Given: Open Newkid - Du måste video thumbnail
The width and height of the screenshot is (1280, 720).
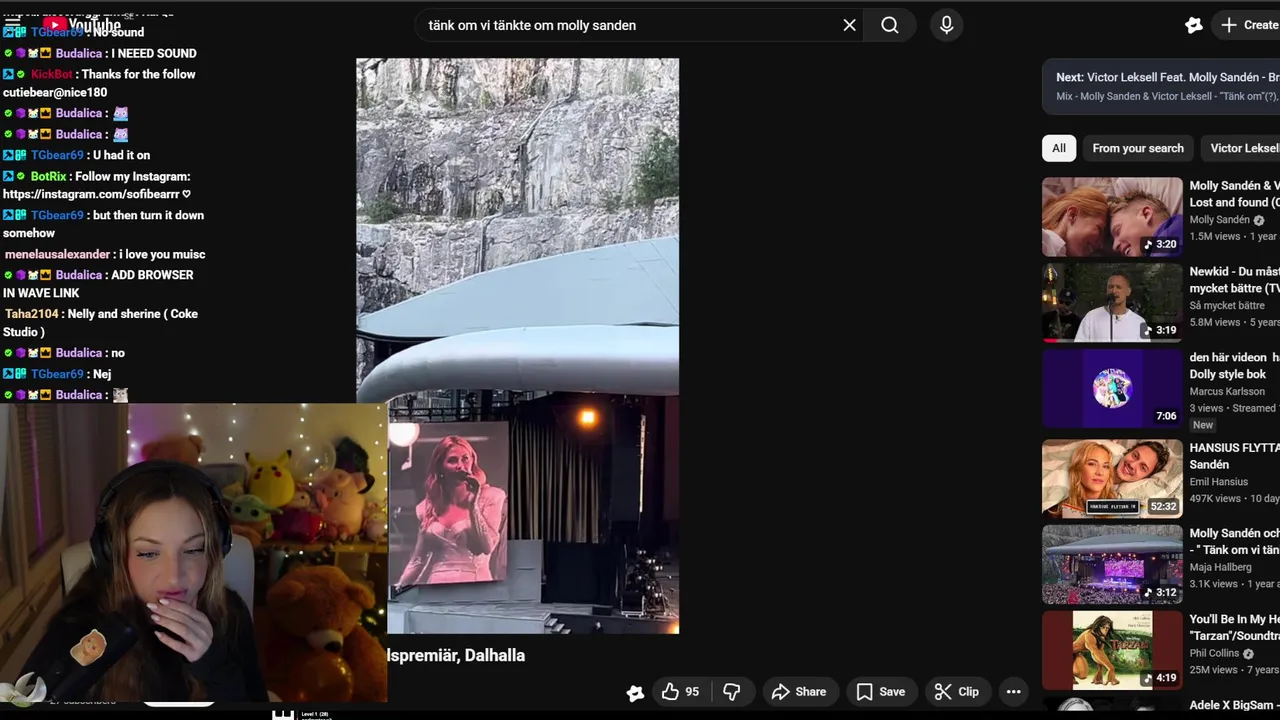Looking at the screenshot, I should pyautogui.click(x=1112, y=303).
